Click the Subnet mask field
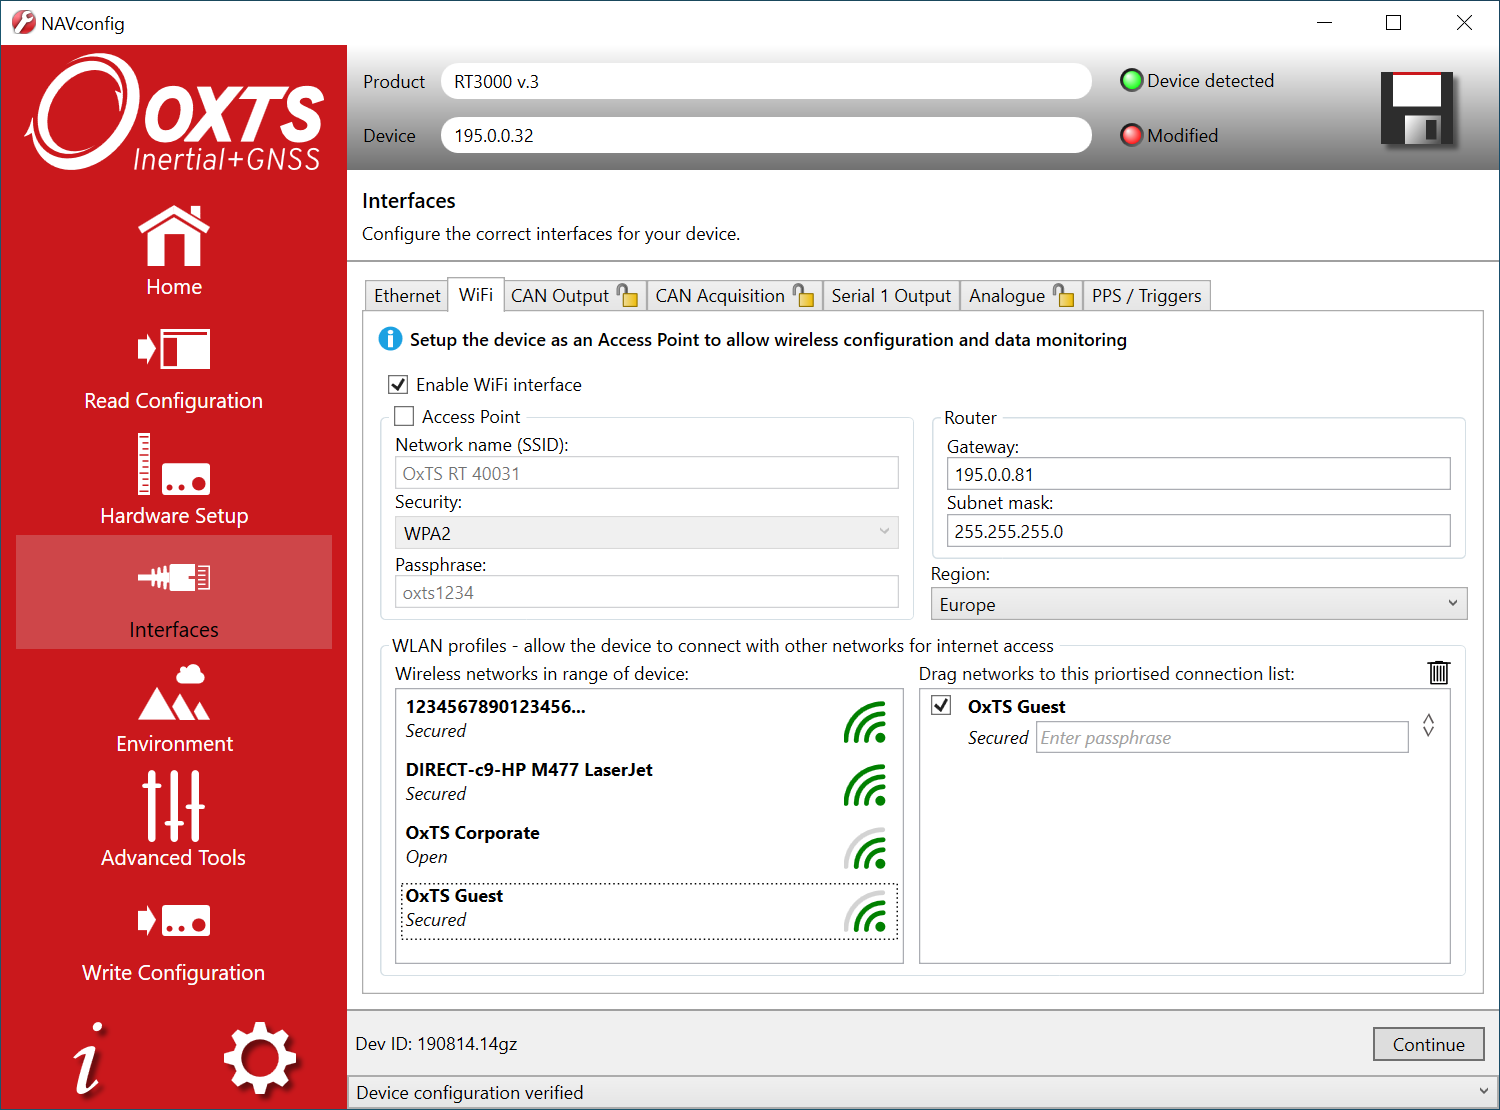The height and width of the screenshot is (1110, 1500). (1198, 531)
